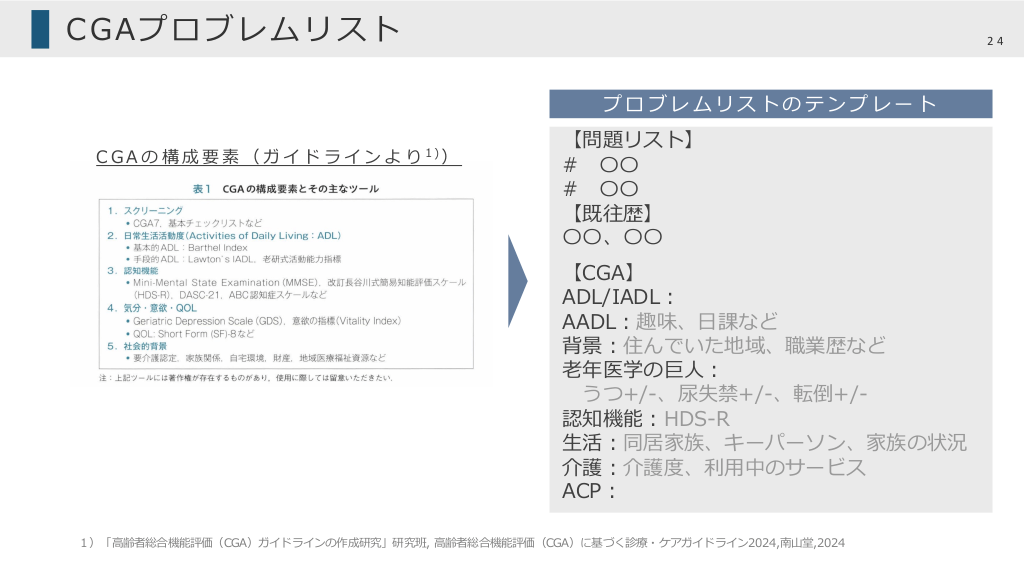
Task: Click the 【既往歴】 template heading
Action: point(613,212)
